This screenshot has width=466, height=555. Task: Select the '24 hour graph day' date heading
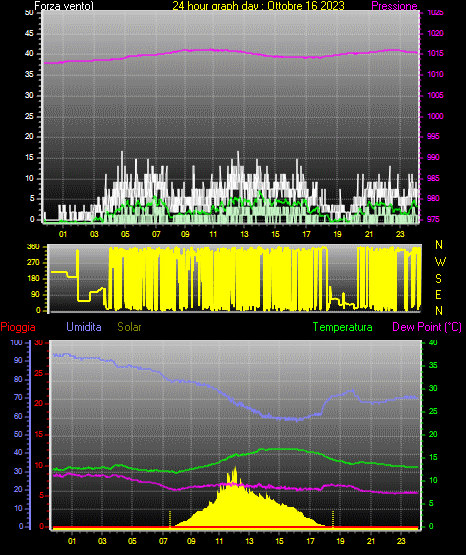click(x=258, y=6)
